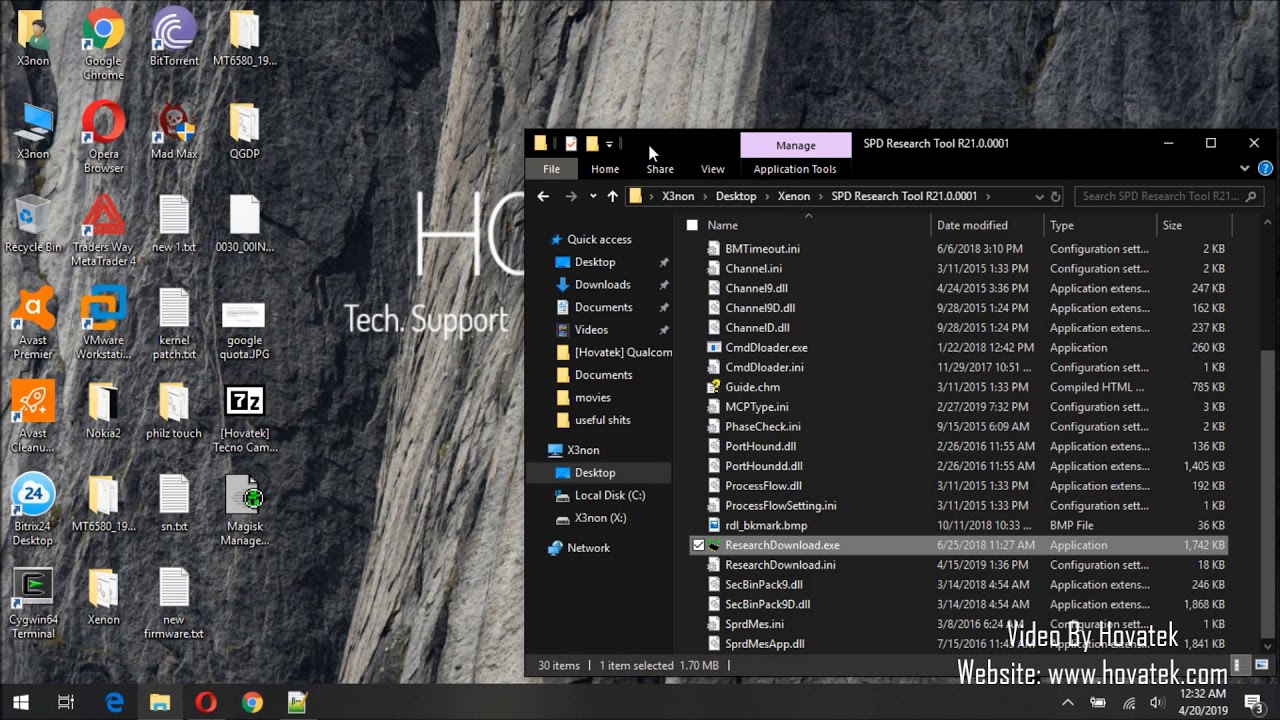1280x720 pixels.
Task: Open the Opera Browser desktop icon
Action: [103, 136]
